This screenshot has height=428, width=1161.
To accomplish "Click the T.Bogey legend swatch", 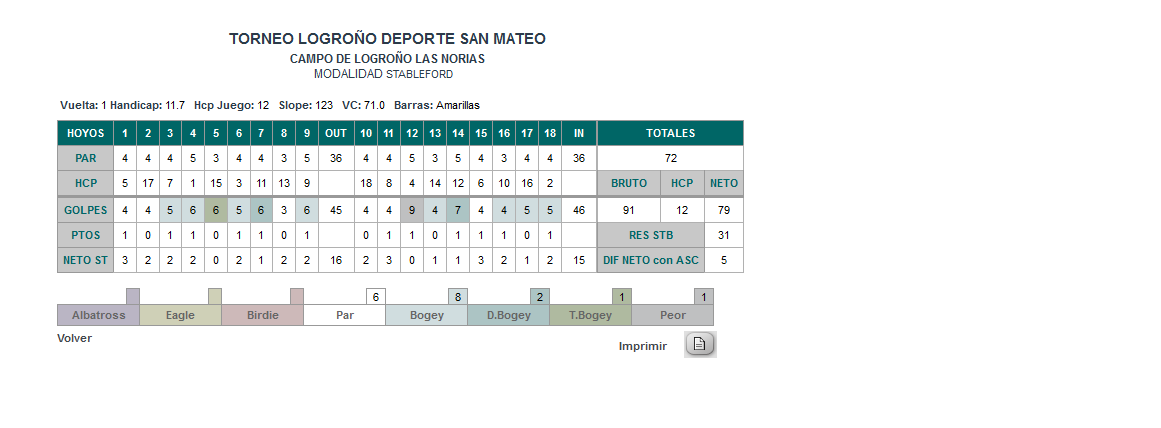I will point(591,315).
